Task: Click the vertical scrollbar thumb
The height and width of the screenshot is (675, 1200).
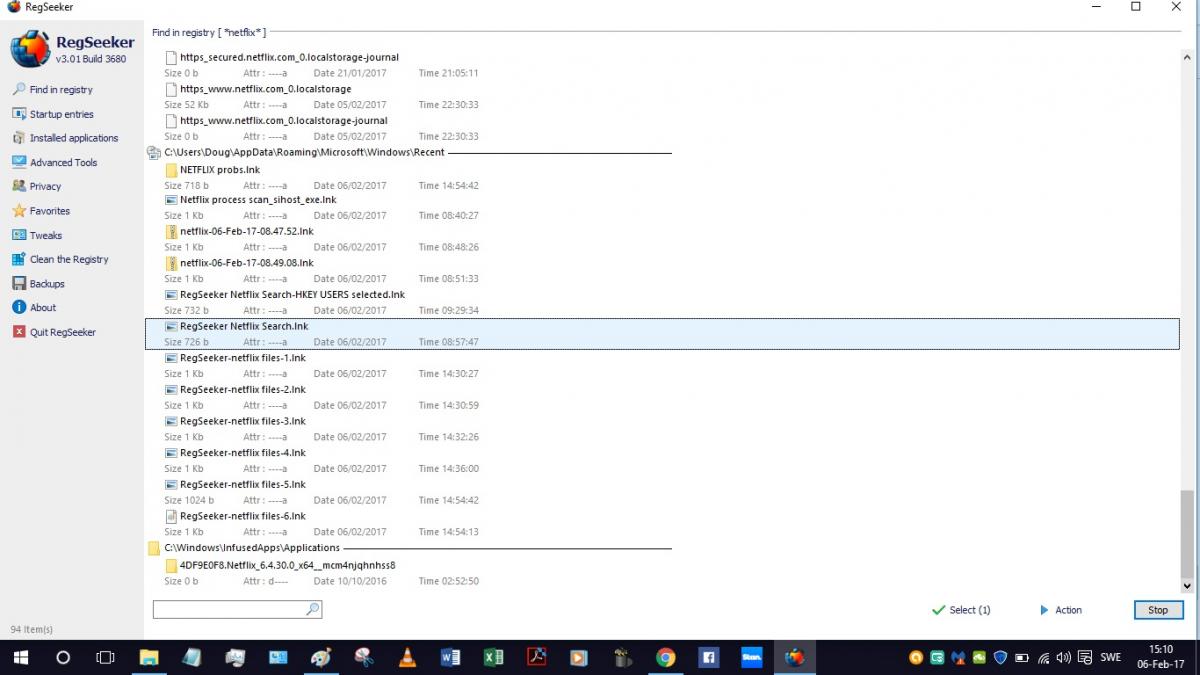Action: tap(1187, 533)
